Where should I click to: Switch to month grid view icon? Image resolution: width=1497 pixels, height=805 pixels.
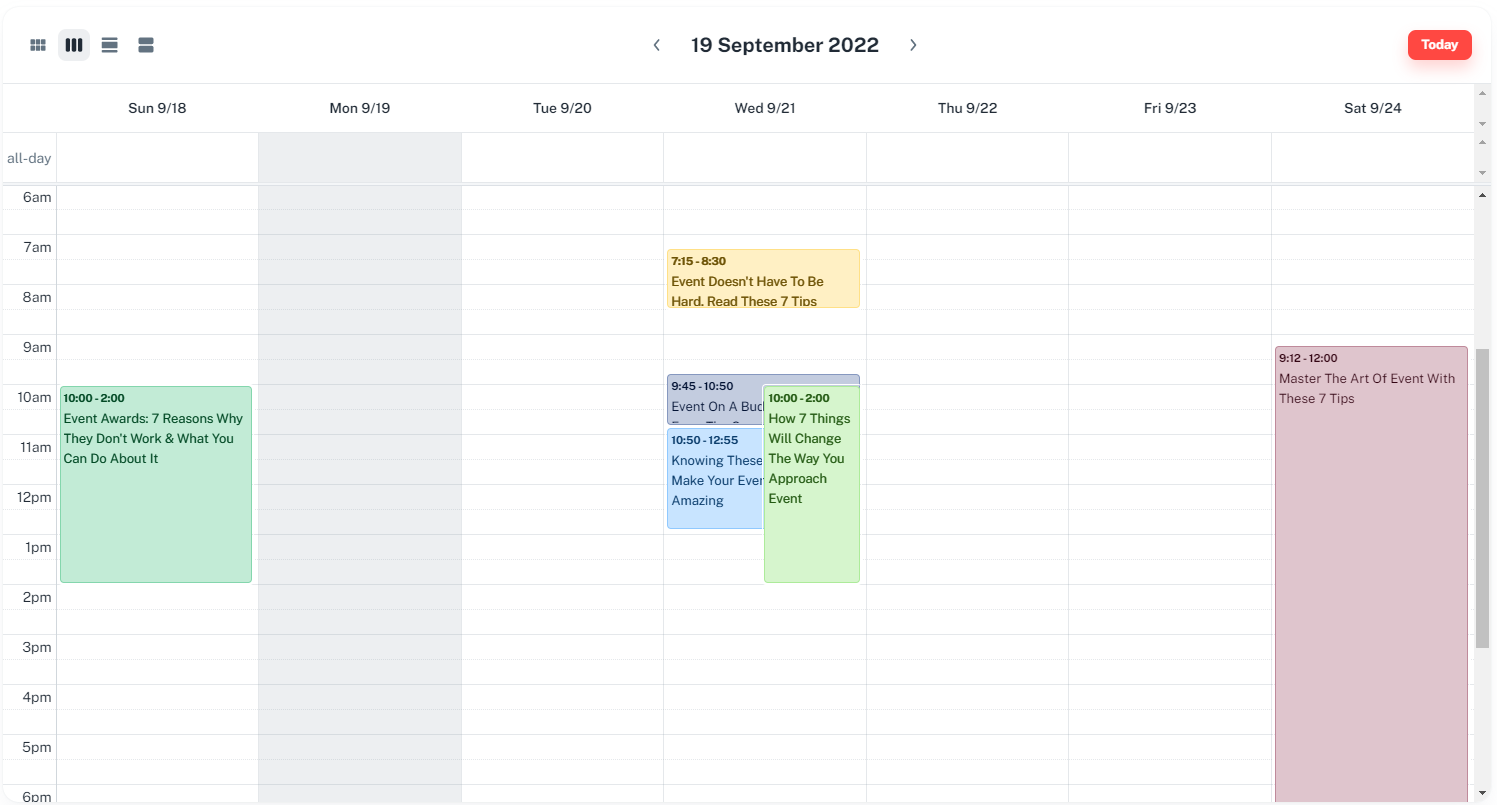pos(38,45)
